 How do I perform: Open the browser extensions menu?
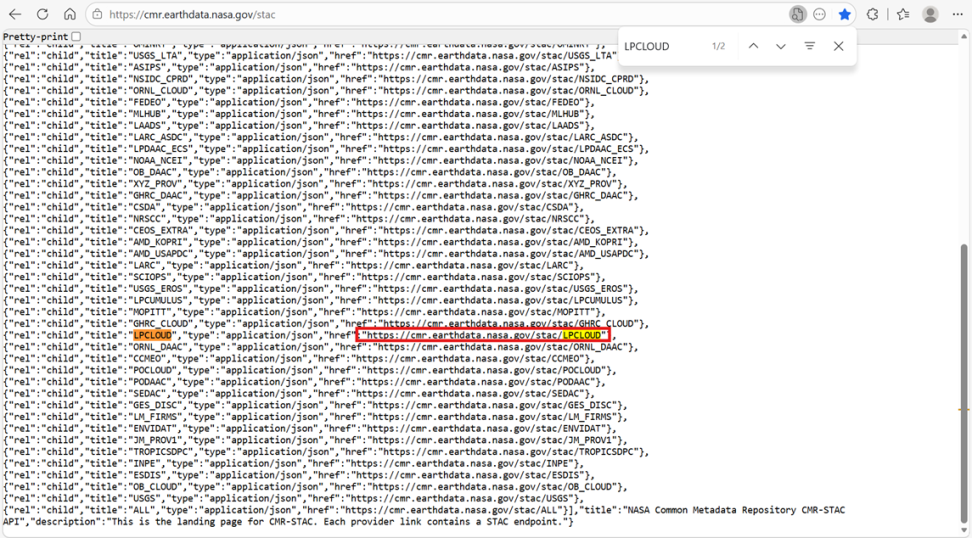click(872, 14)
